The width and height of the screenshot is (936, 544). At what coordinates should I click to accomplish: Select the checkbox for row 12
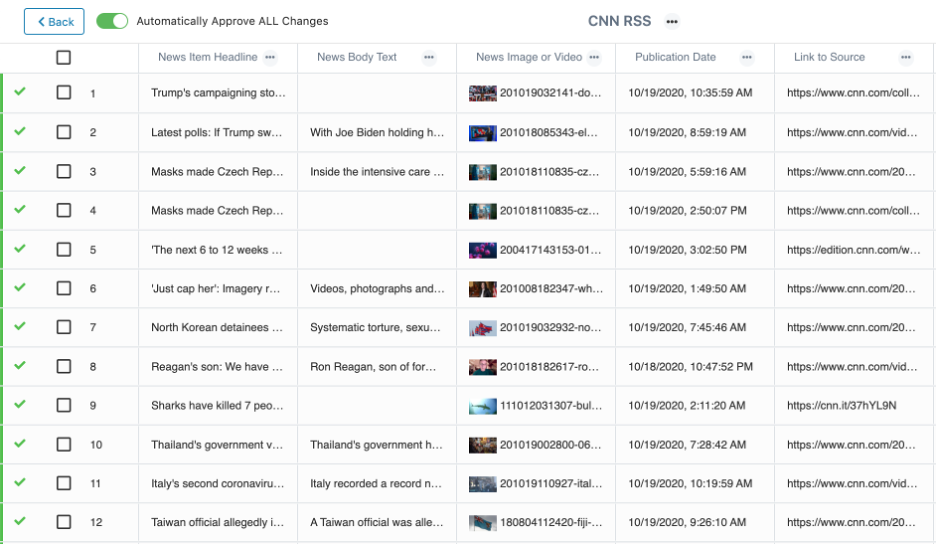click(63, 522)
